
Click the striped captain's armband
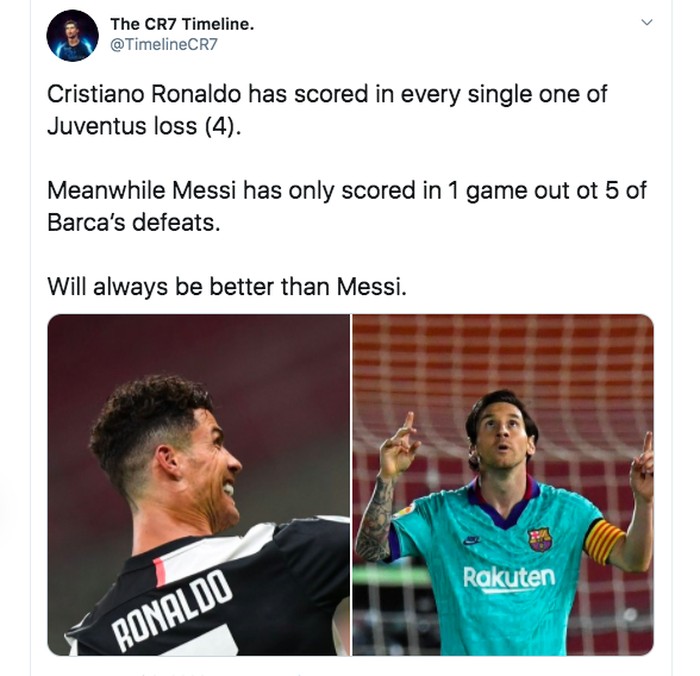click(x=604, y=541)
